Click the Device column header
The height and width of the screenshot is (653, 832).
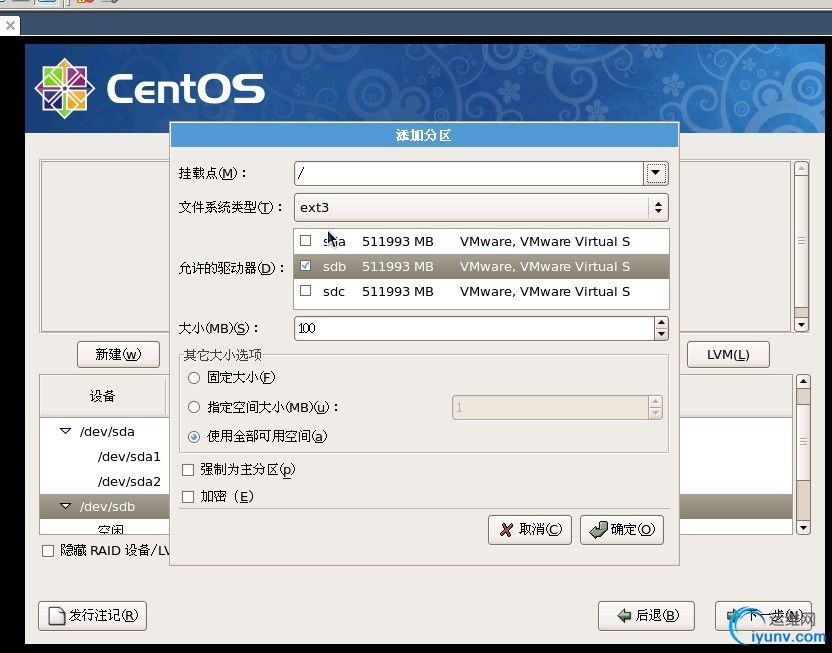click(102, 396)
